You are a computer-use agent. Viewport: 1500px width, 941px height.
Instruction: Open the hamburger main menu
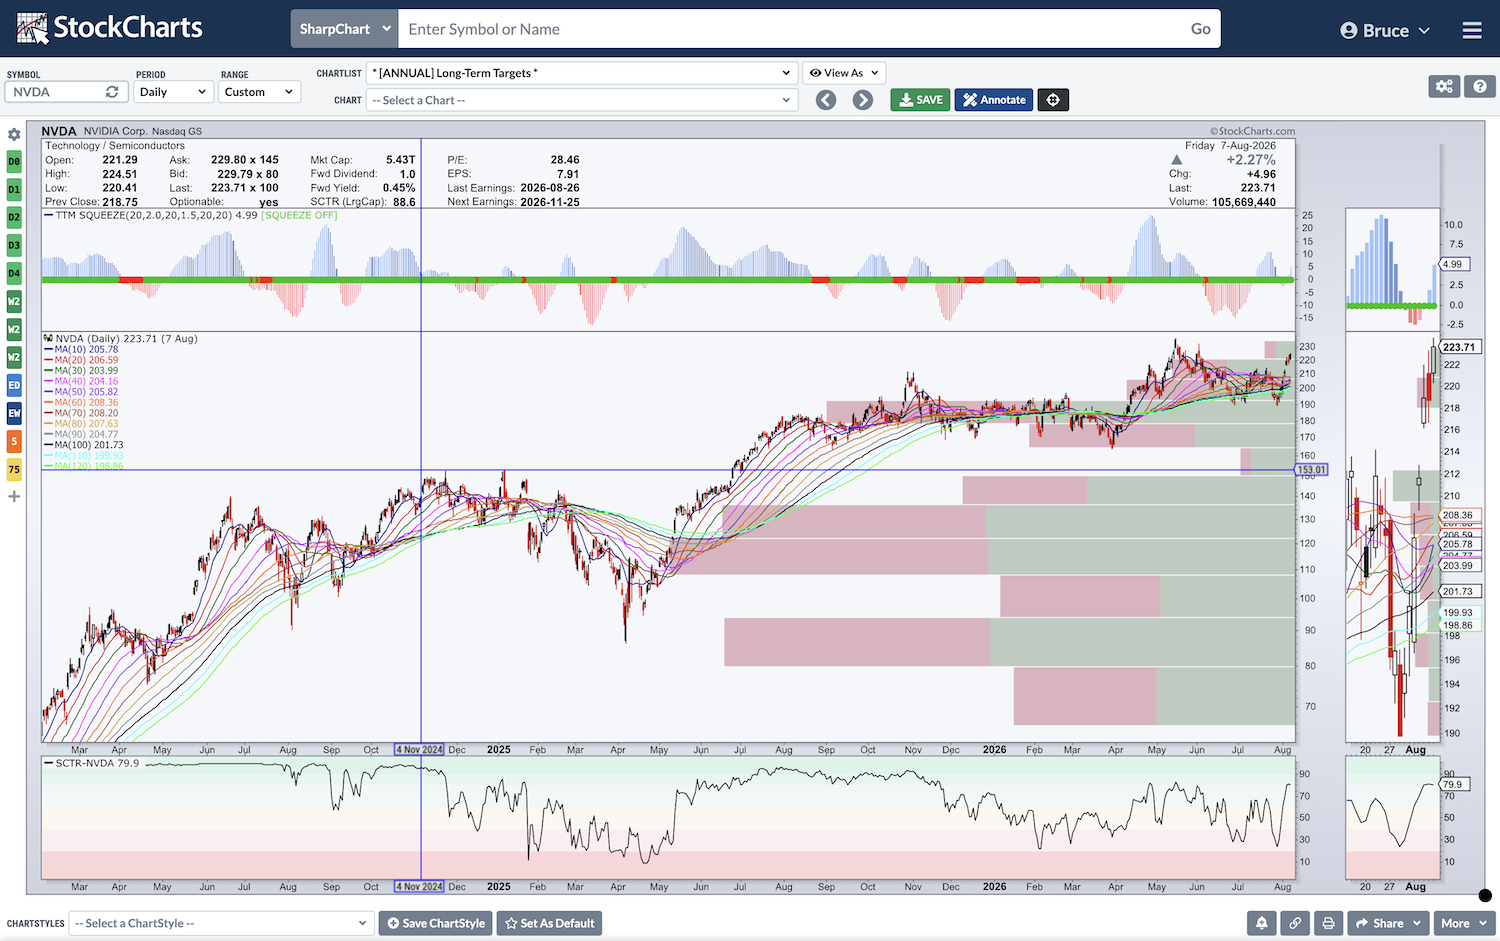click(1472, 30)
